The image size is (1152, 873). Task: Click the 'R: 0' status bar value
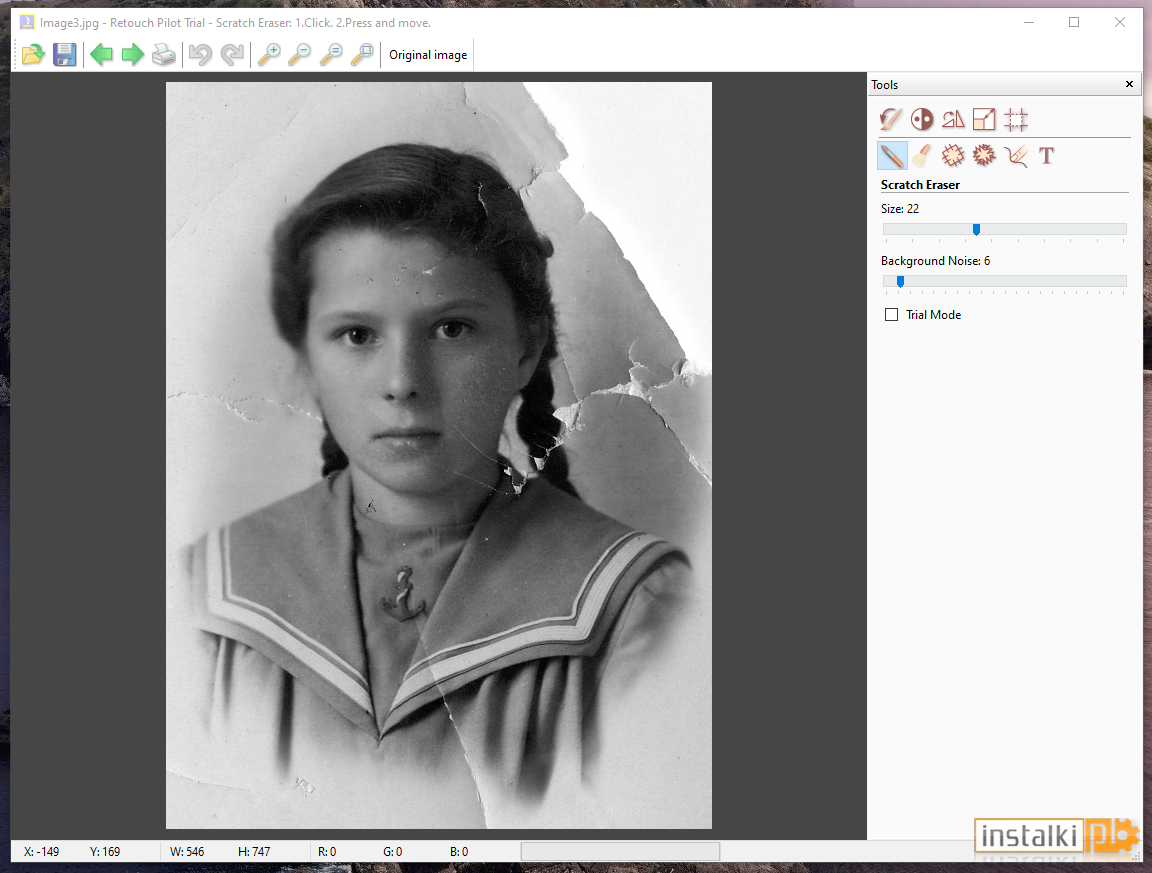pyautogui.click(x=327, y=852)
